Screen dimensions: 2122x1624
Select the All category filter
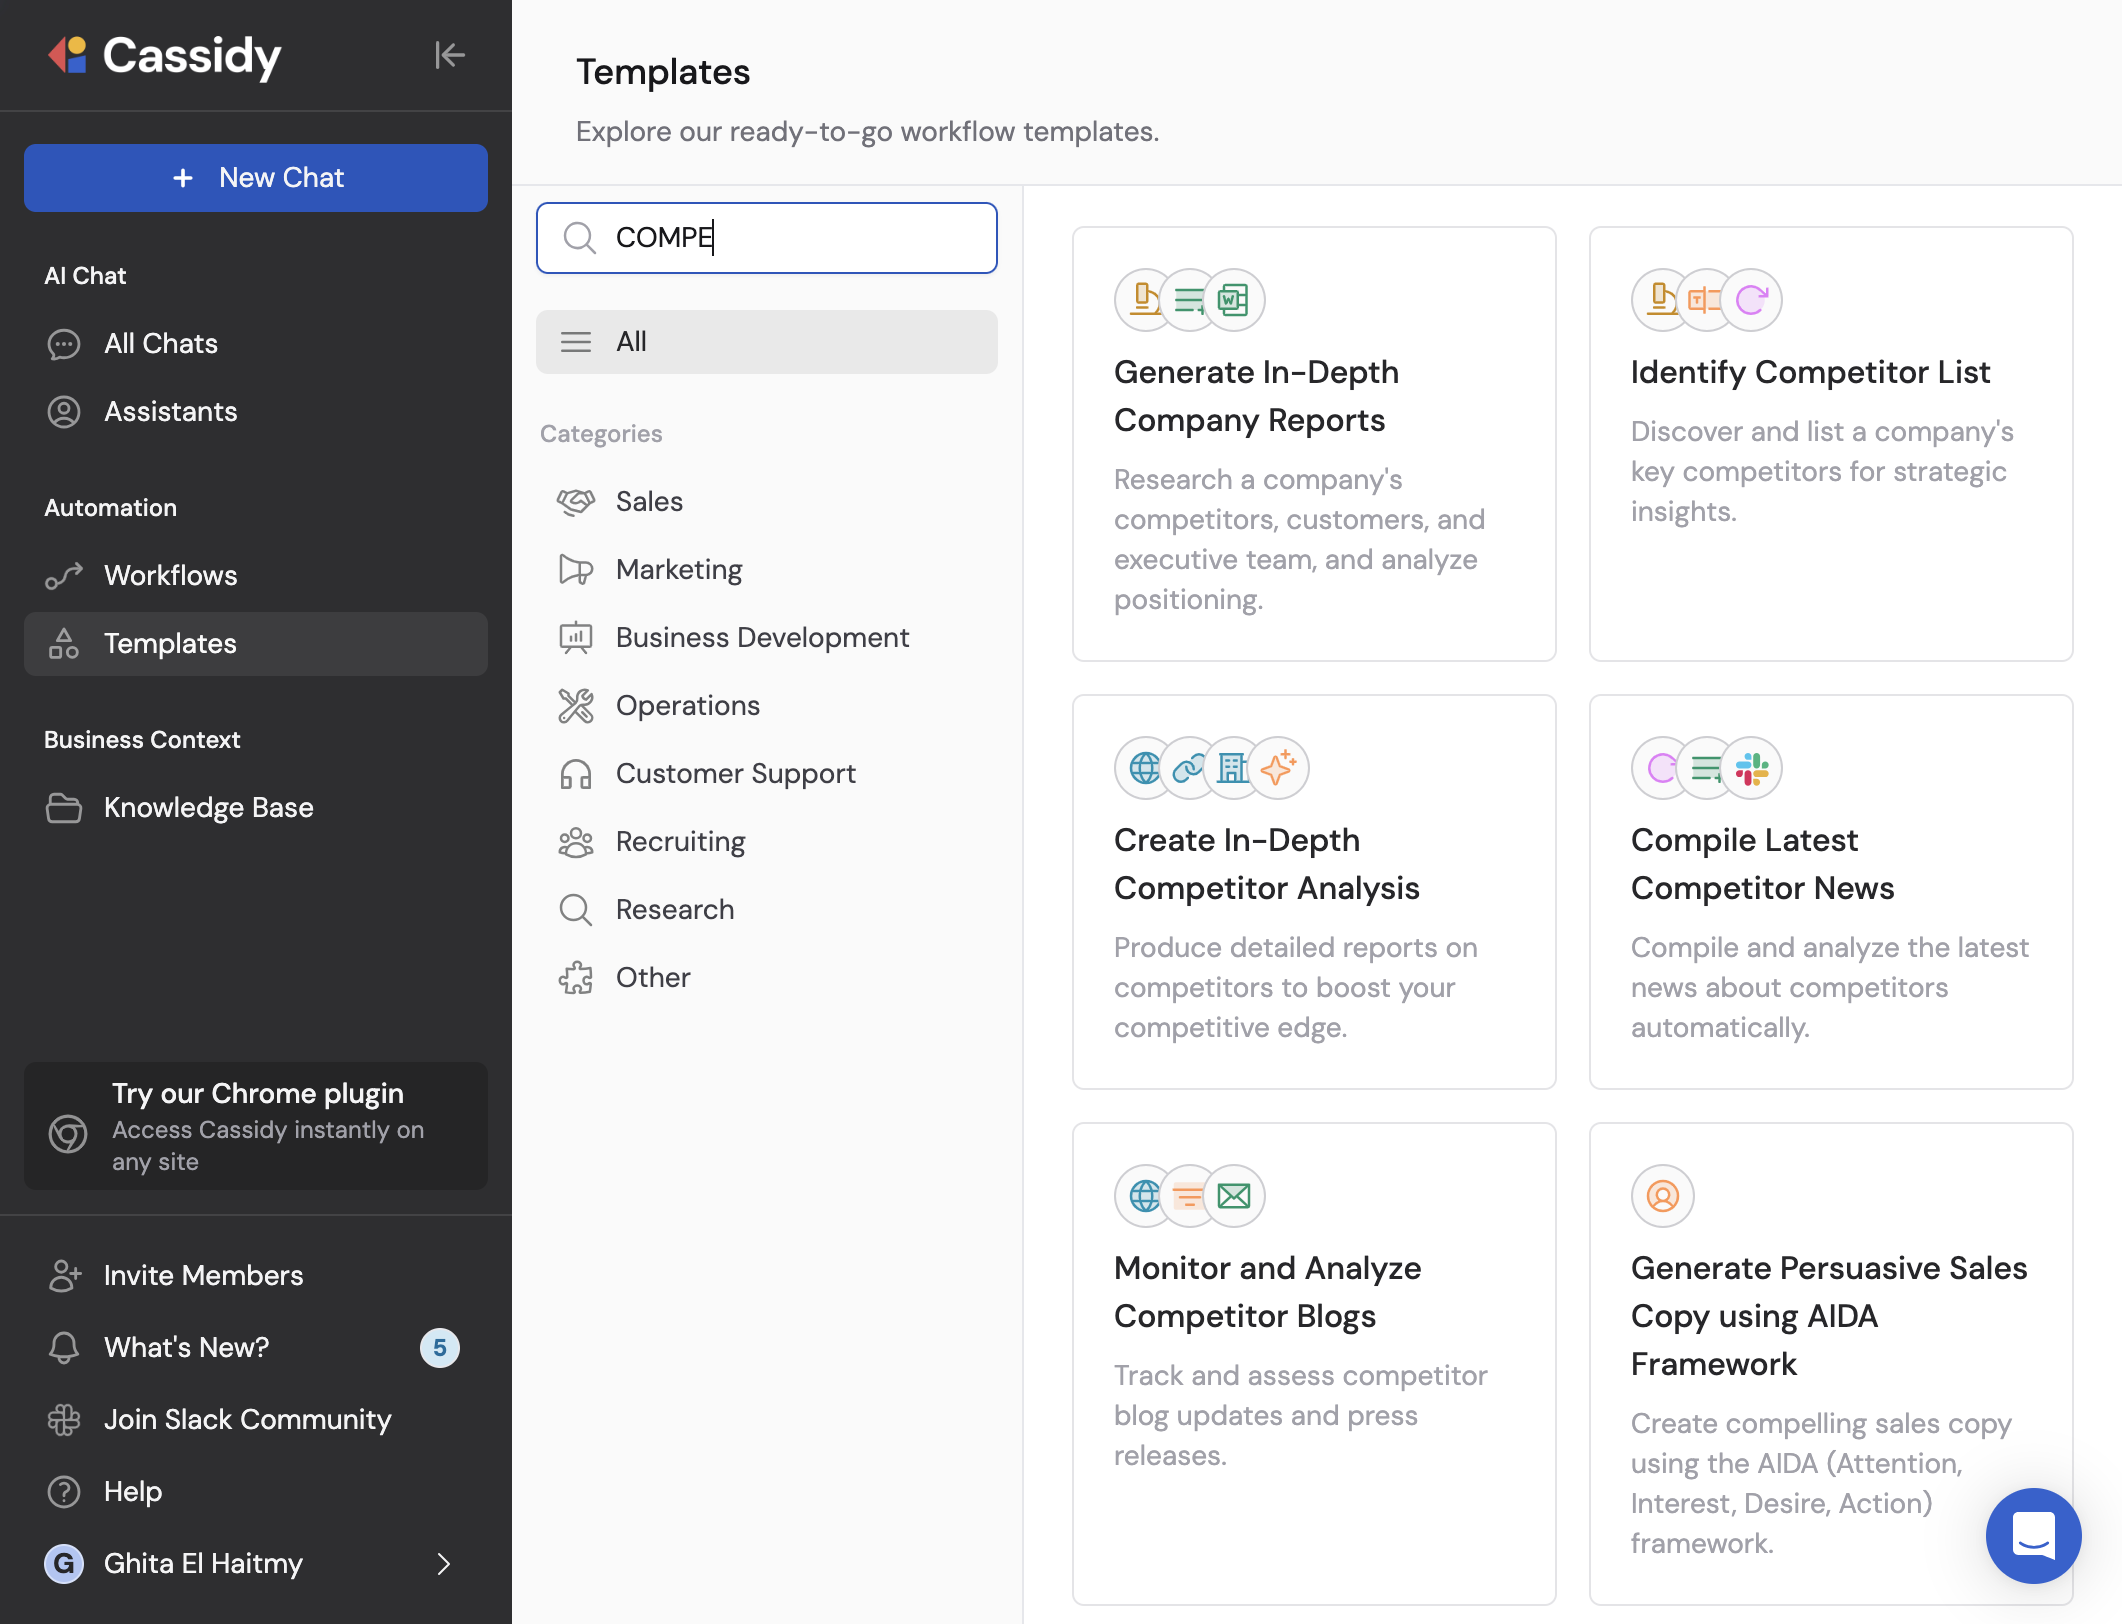point(767,342)
